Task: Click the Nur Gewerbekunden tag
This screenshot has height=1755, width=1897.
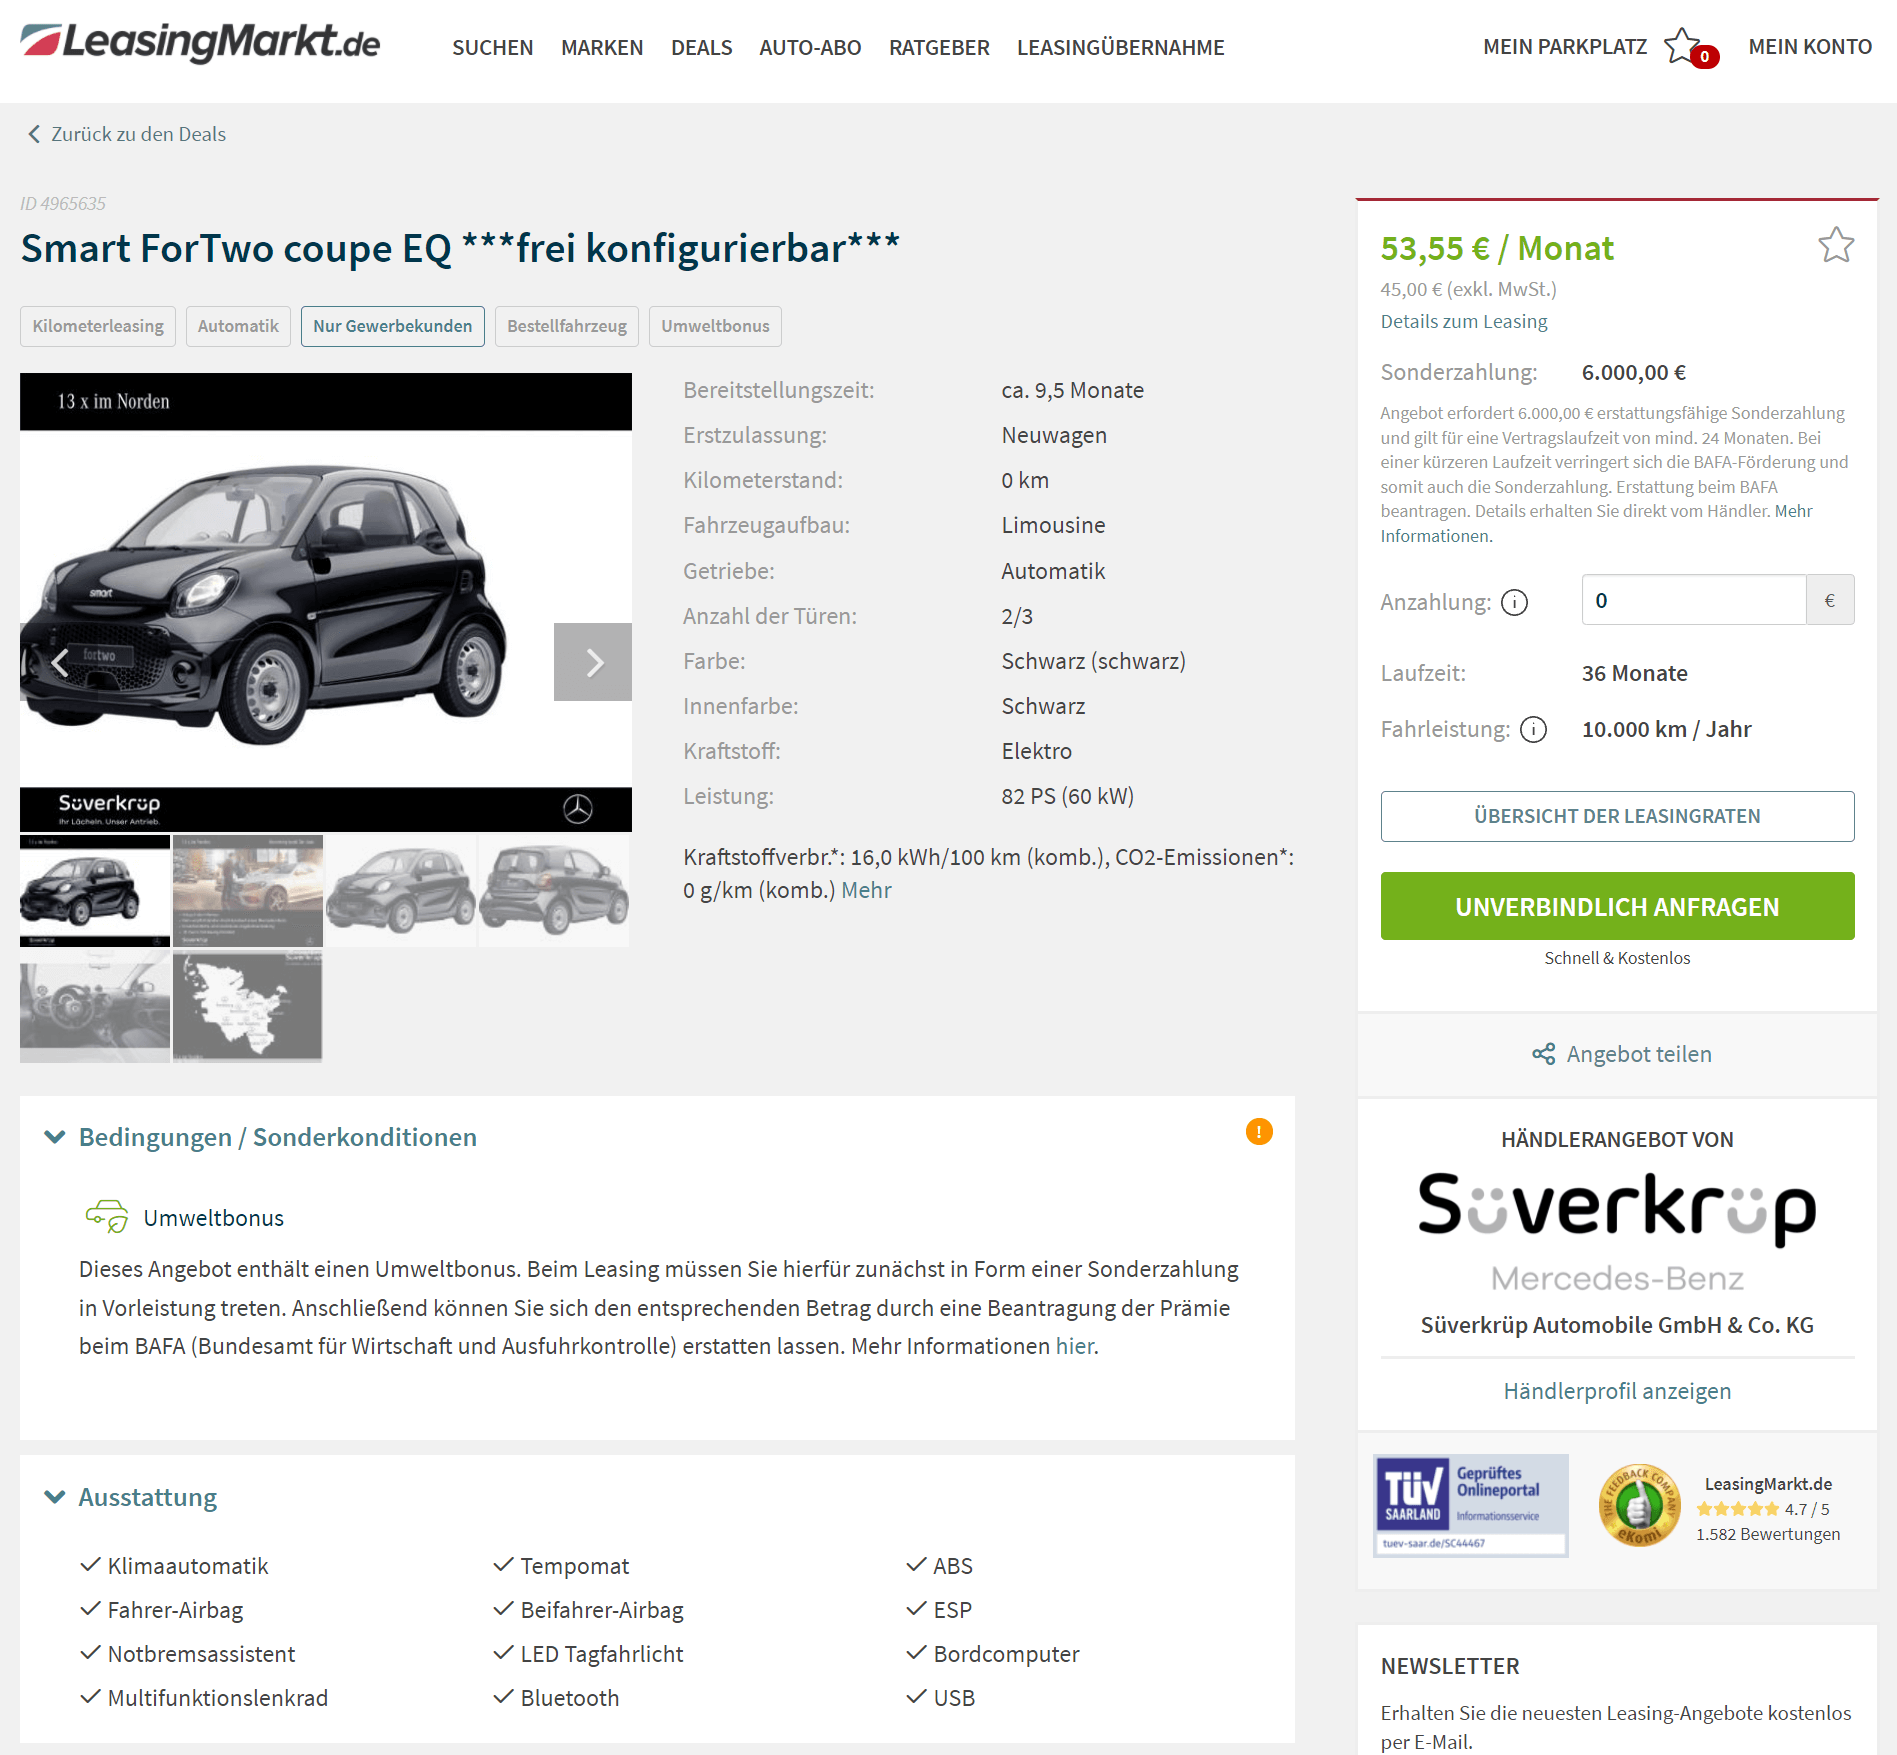Action: coord(393,326)
